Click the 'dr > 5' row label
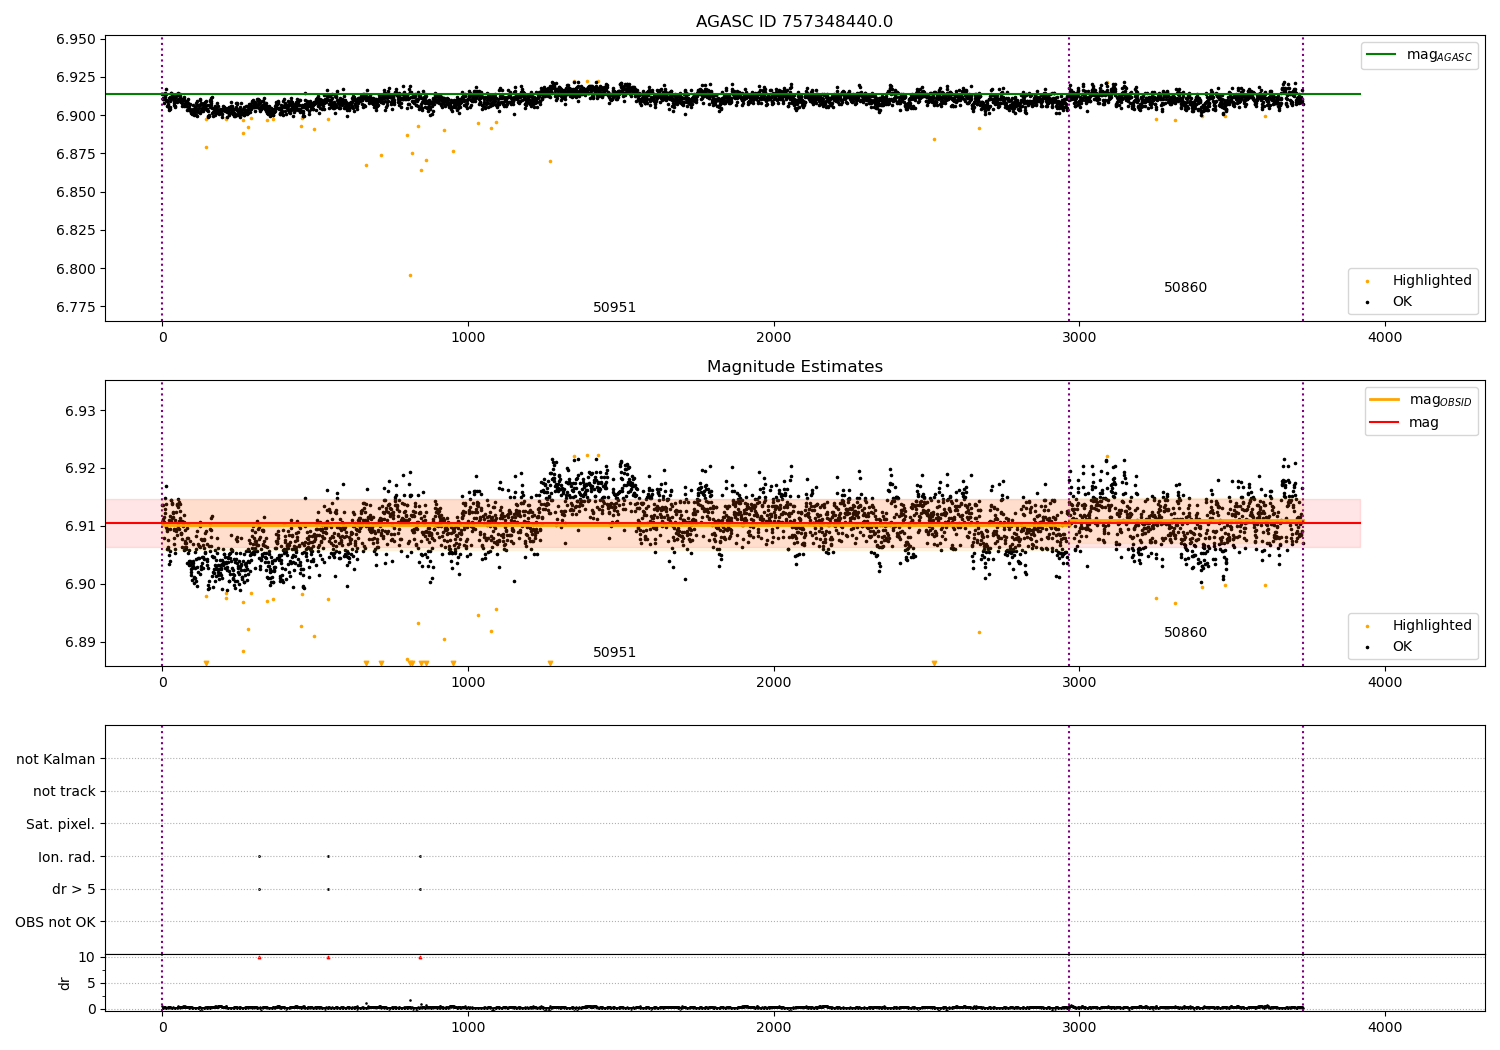The image size is (1500, 1050). point(74,890)
